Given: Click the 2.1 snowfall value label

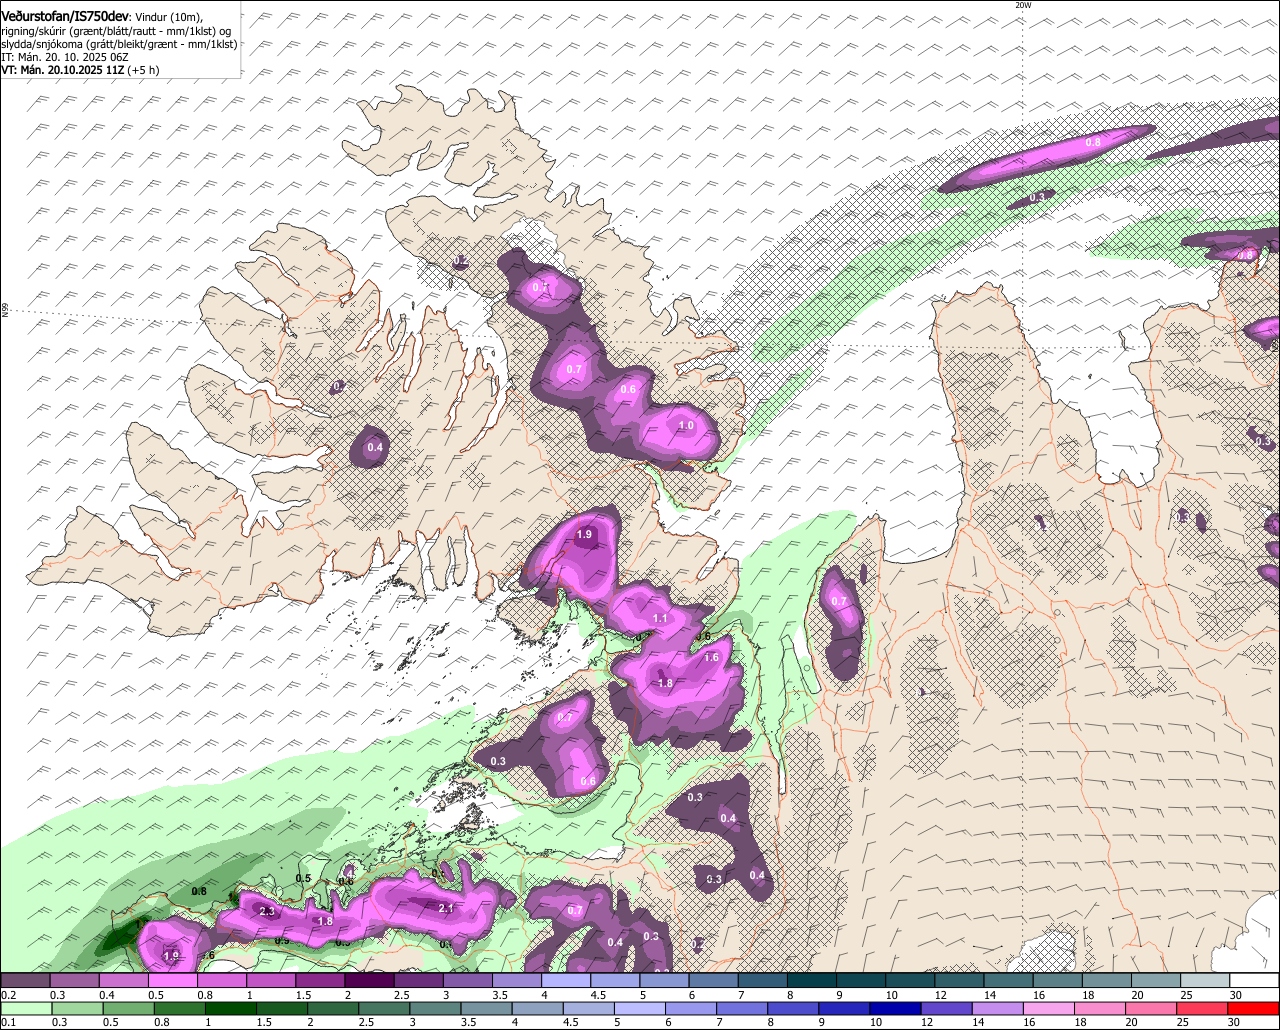Looking at the screenshot, I should 446,908.
